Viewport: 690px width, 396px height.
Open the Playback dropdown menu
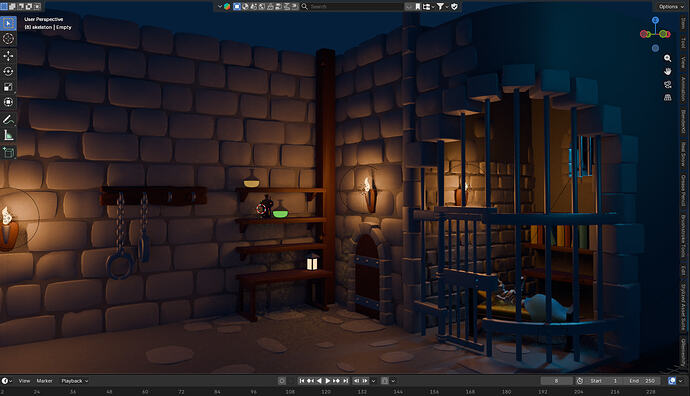tap(74, 381)
